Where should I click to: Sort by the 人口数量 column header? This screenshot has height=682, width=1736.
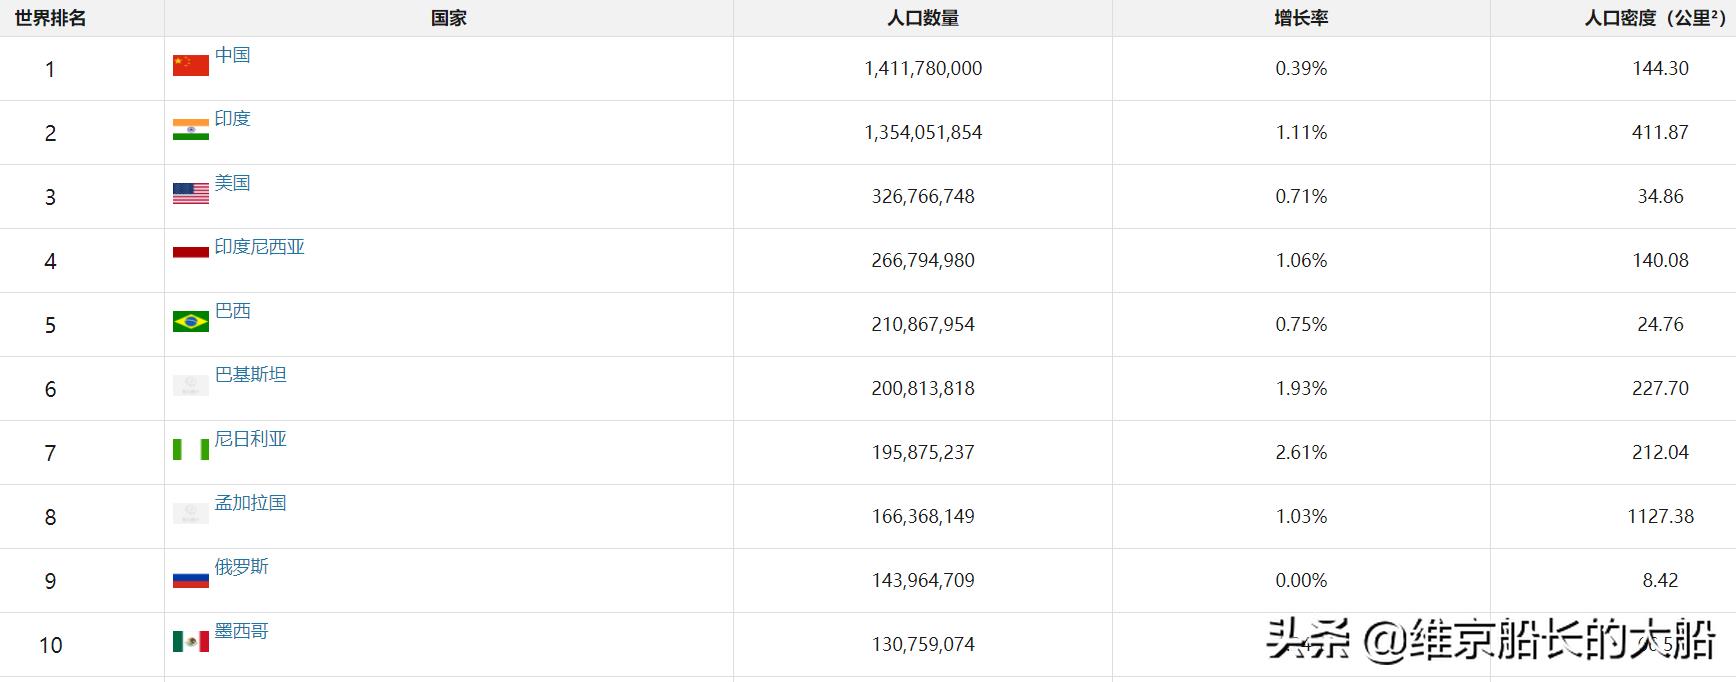coord(923,18)
